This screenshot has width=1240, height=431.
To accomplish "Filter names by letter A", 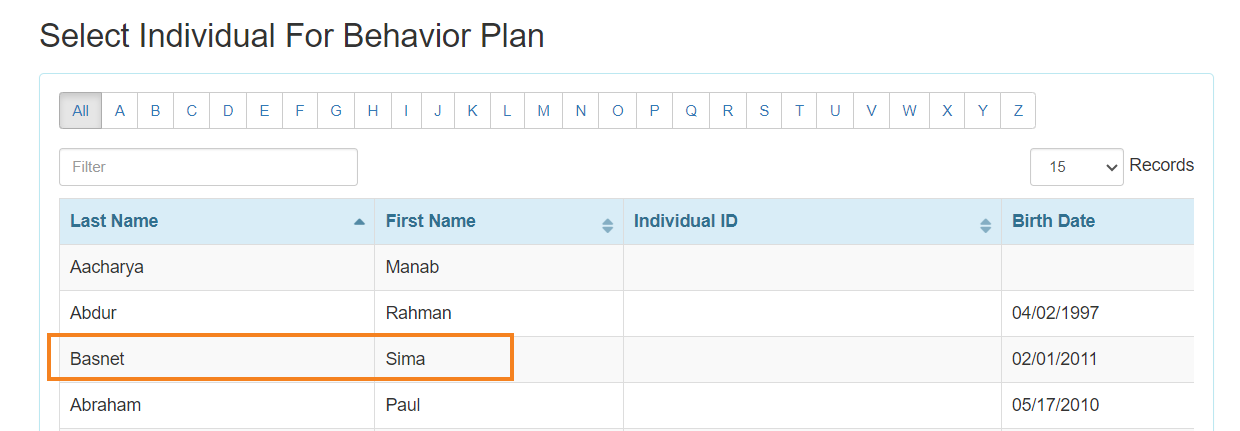I will tap(120, 111).
